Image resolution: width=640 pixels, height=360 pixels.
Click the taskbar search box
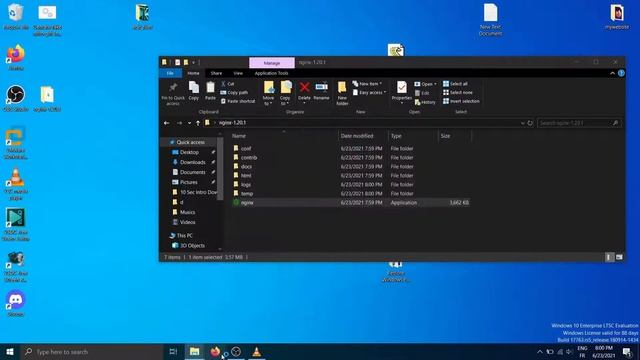[x=92, y=352]
